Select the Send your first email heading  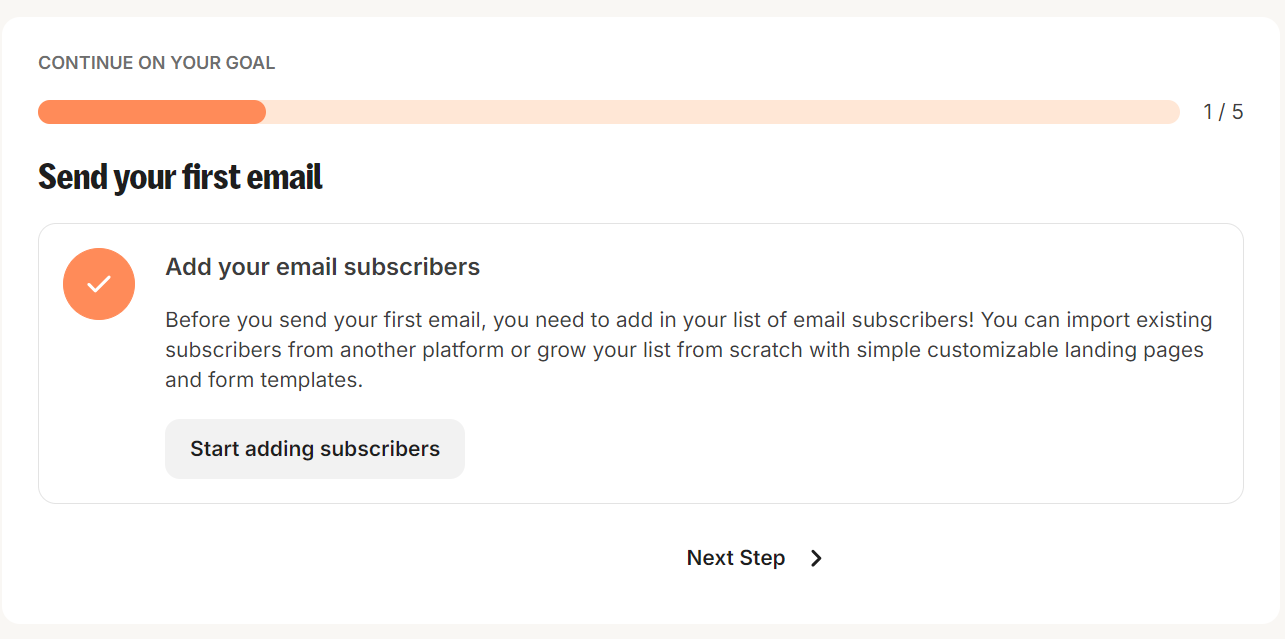[180, 177]
